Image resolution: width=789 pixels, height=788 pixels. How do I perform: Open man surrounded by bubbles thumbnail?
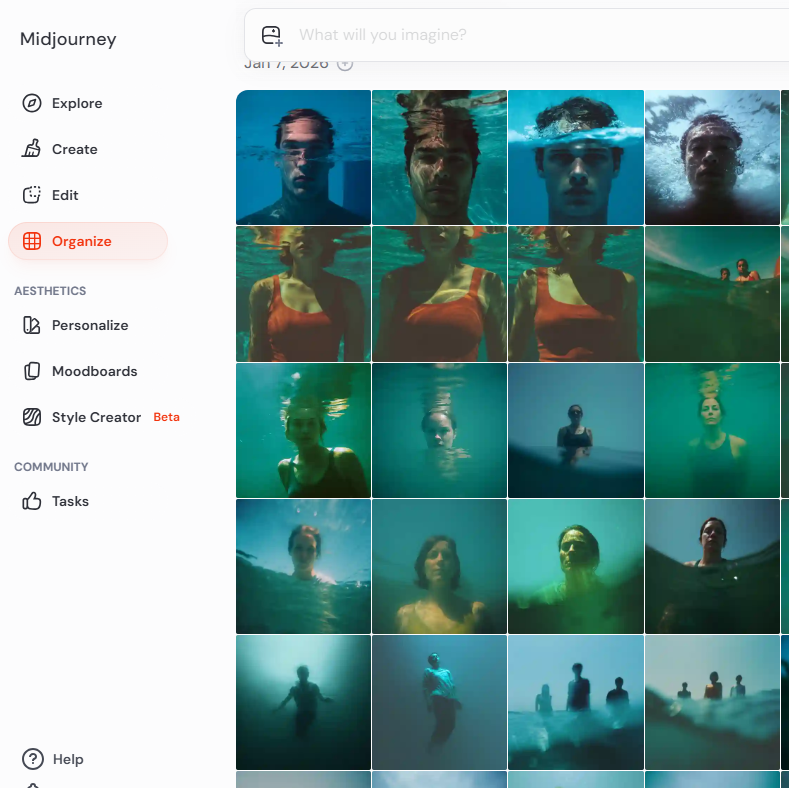pyautogui.click(x=712, y=157)
